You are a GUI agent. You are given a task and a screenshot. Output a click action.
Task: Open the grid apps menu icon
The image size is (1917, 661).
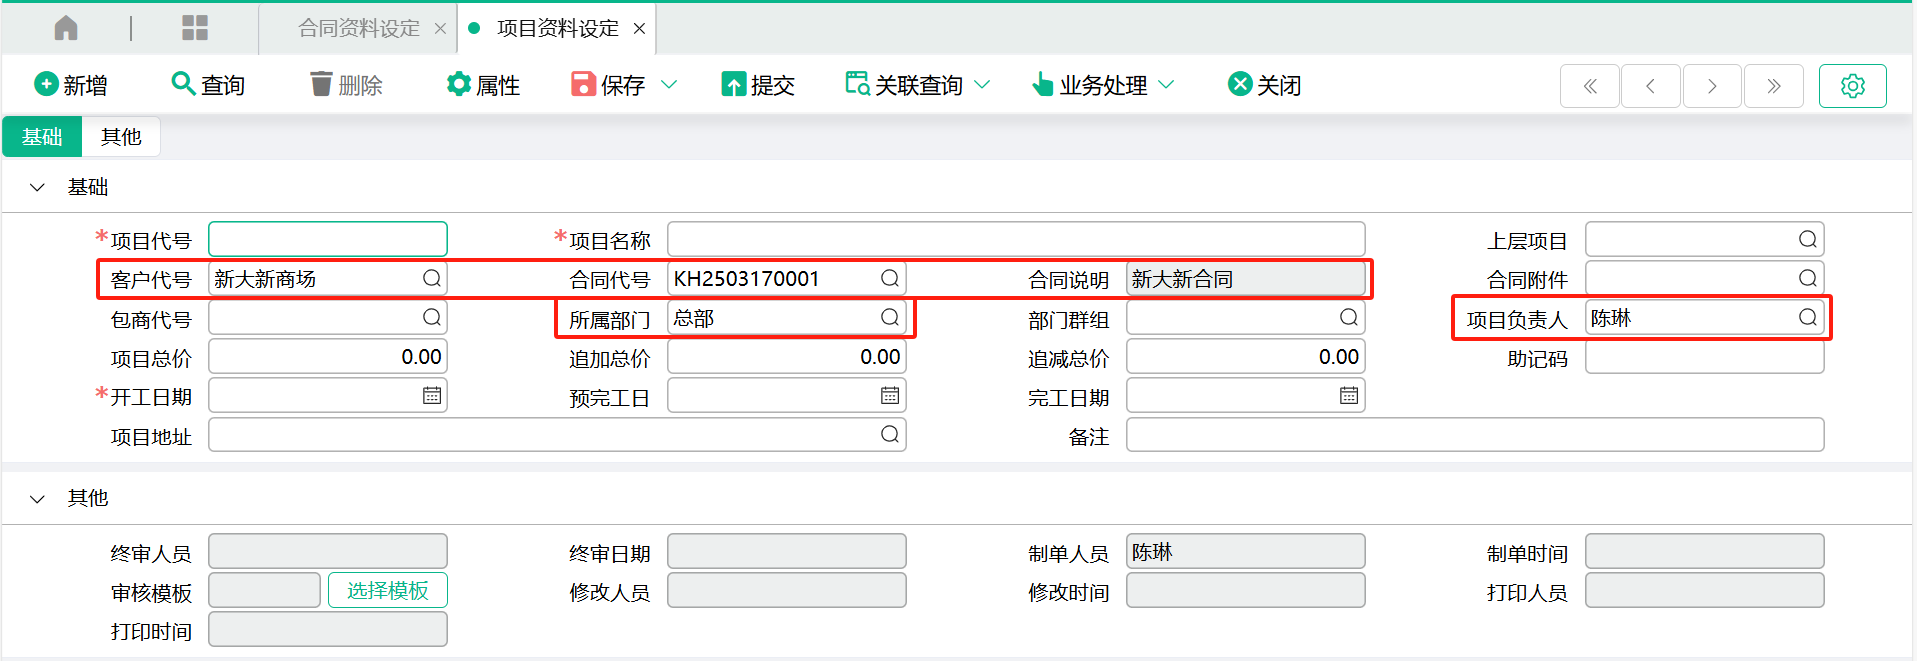point(195,28)
